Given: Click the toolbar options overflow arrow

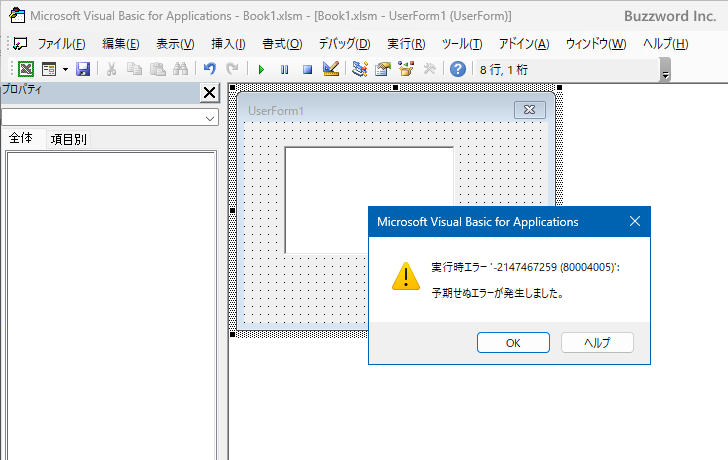Looking at the screenshot, I should pos(665,70).
